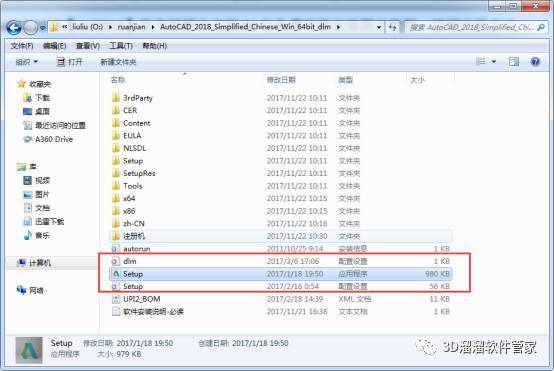Select the 56 KB Setup configuration file icon
The height and width of the screenshot is (371, 554).
click(116, 287)
